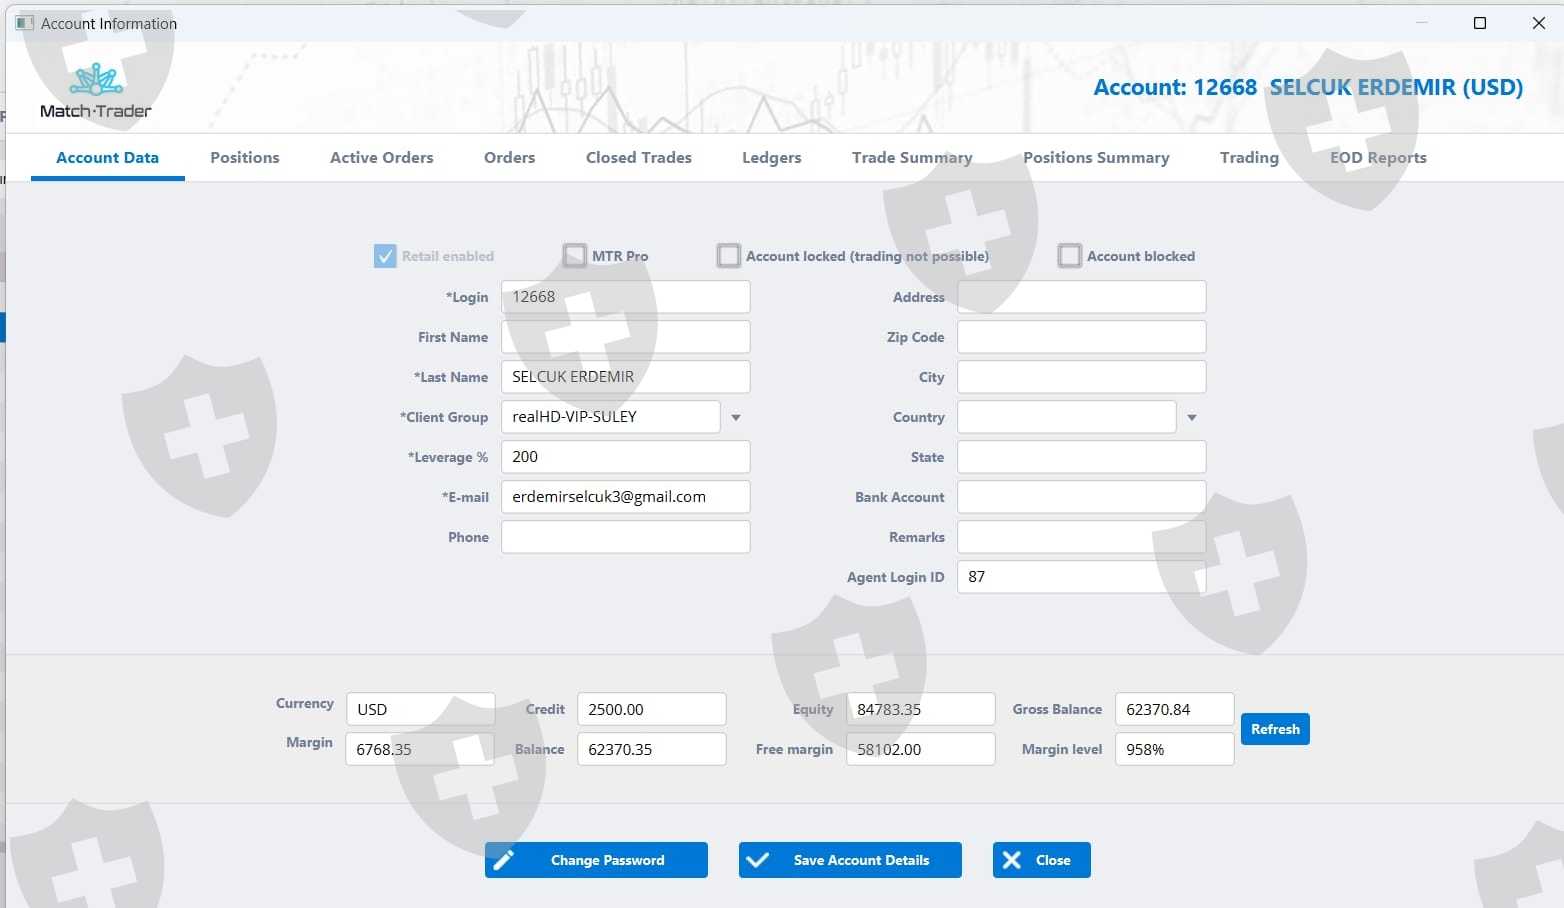Click the Leverage % input field

625,457
